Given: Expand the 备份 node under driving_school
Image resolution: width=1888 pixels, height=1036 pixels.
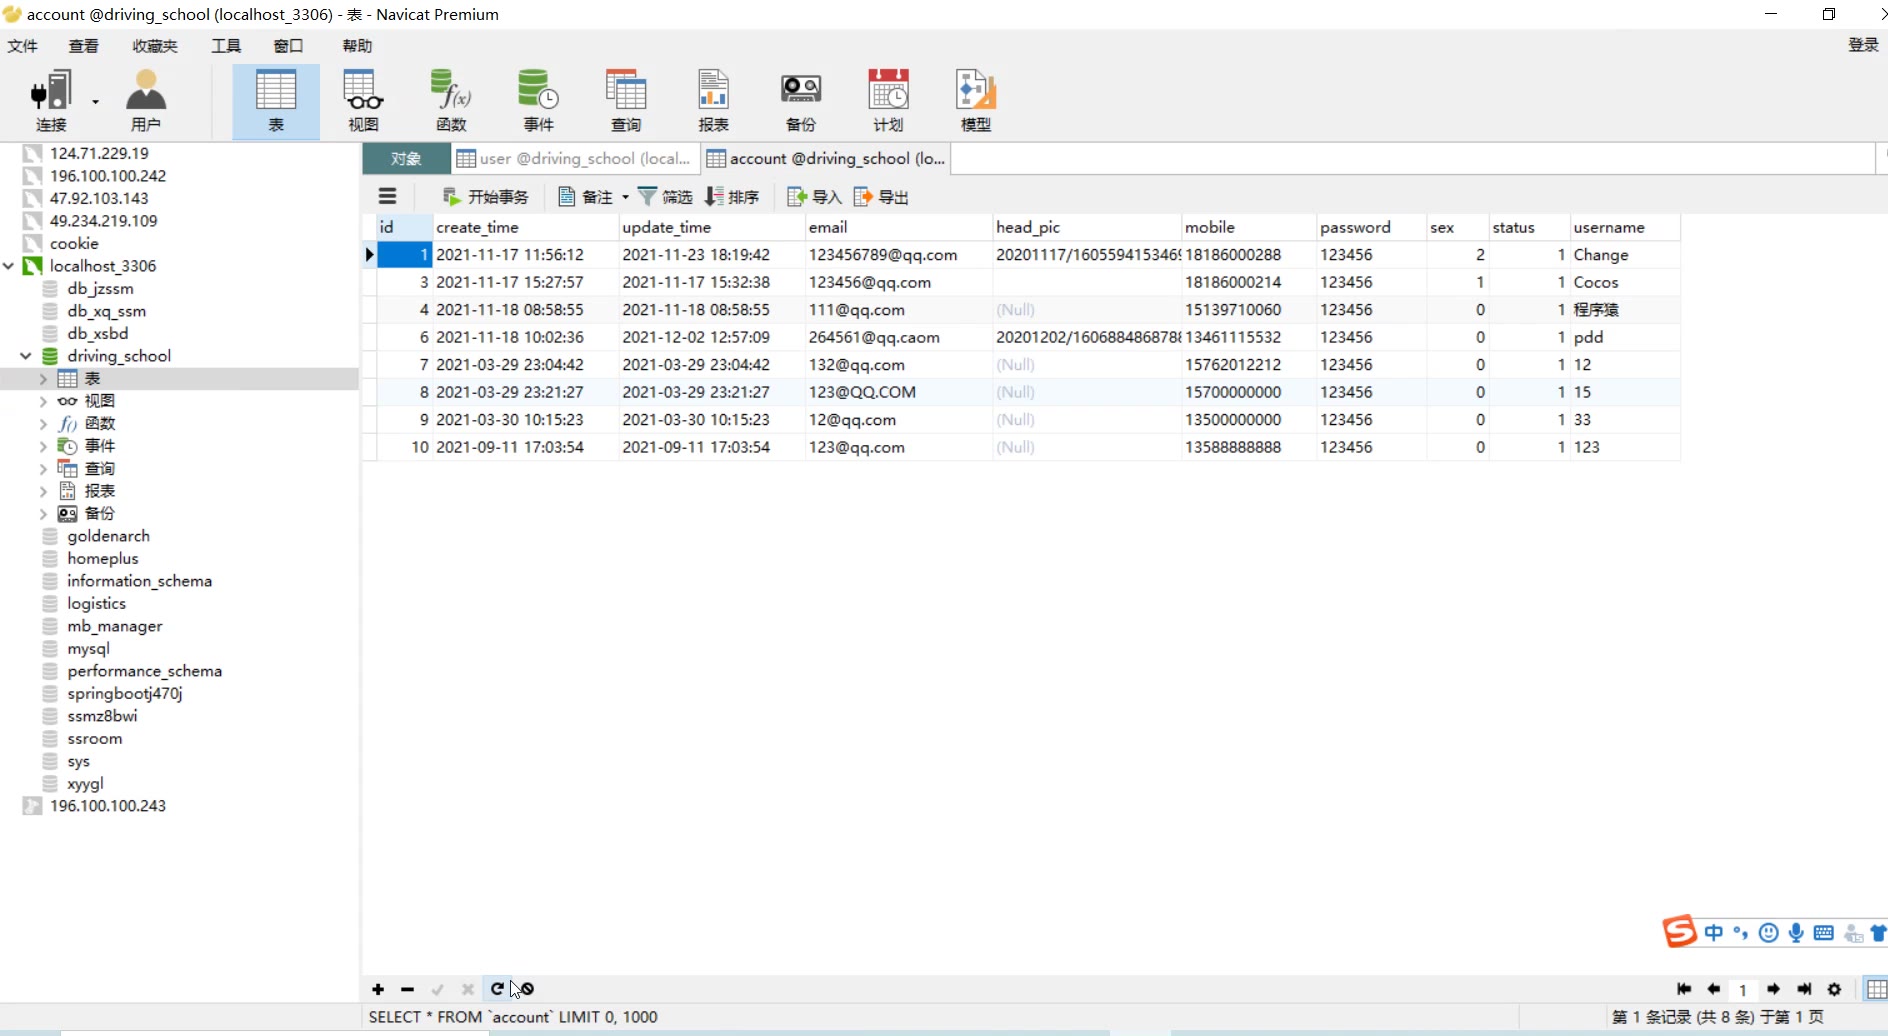Looking at the screenshot, I should point(43,514).
